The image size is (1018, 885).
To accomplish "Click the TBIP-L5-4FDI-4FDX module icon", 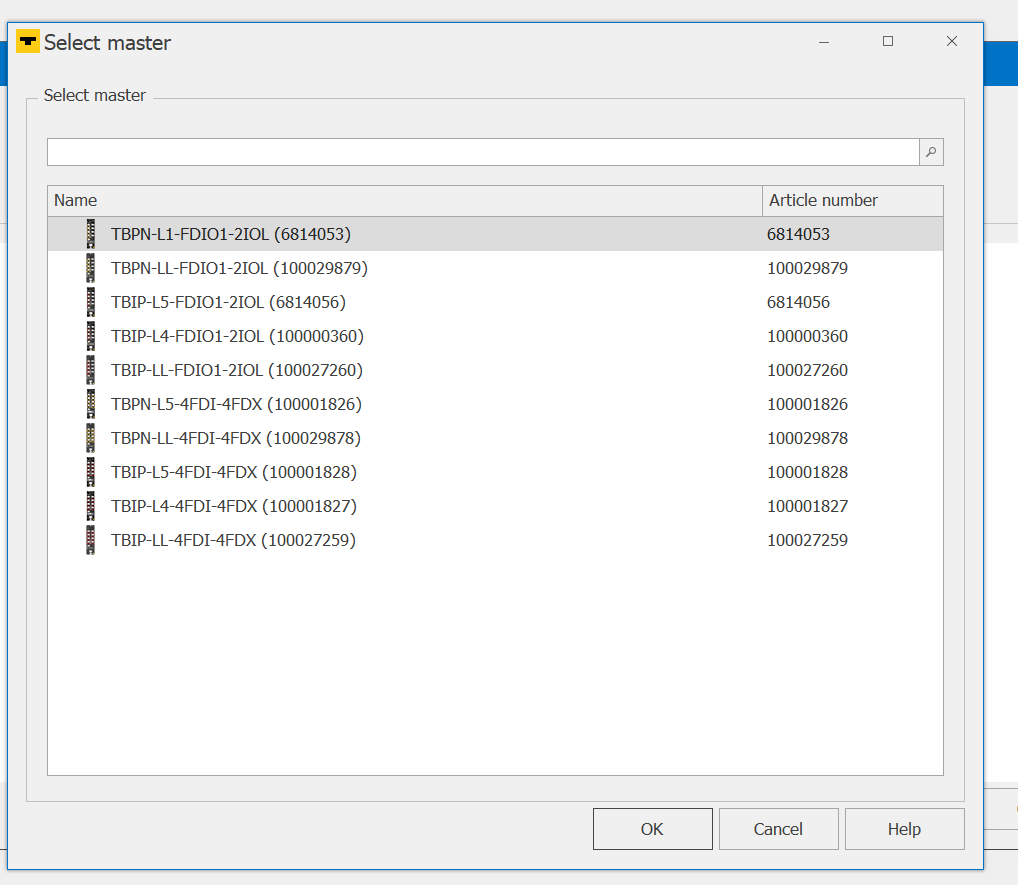I will click(x=91, y=472).
